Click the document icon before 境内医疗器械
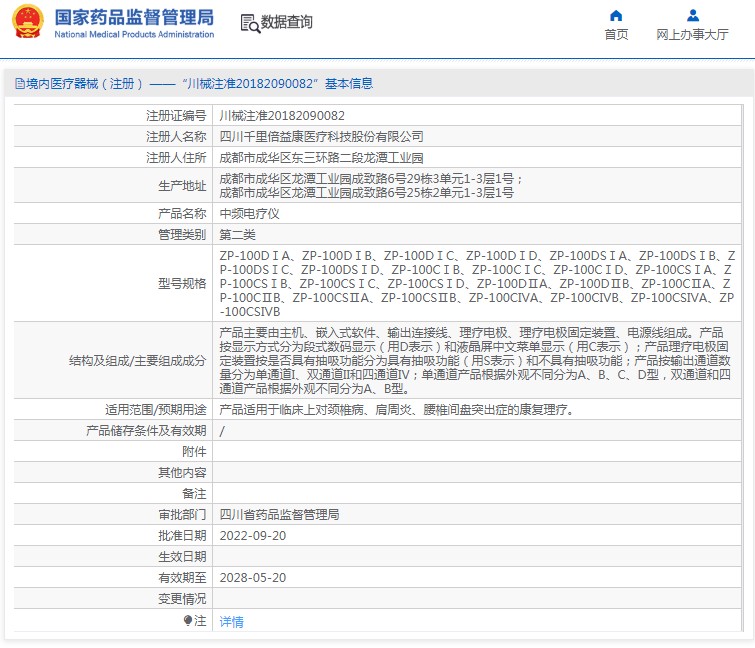 20,84
